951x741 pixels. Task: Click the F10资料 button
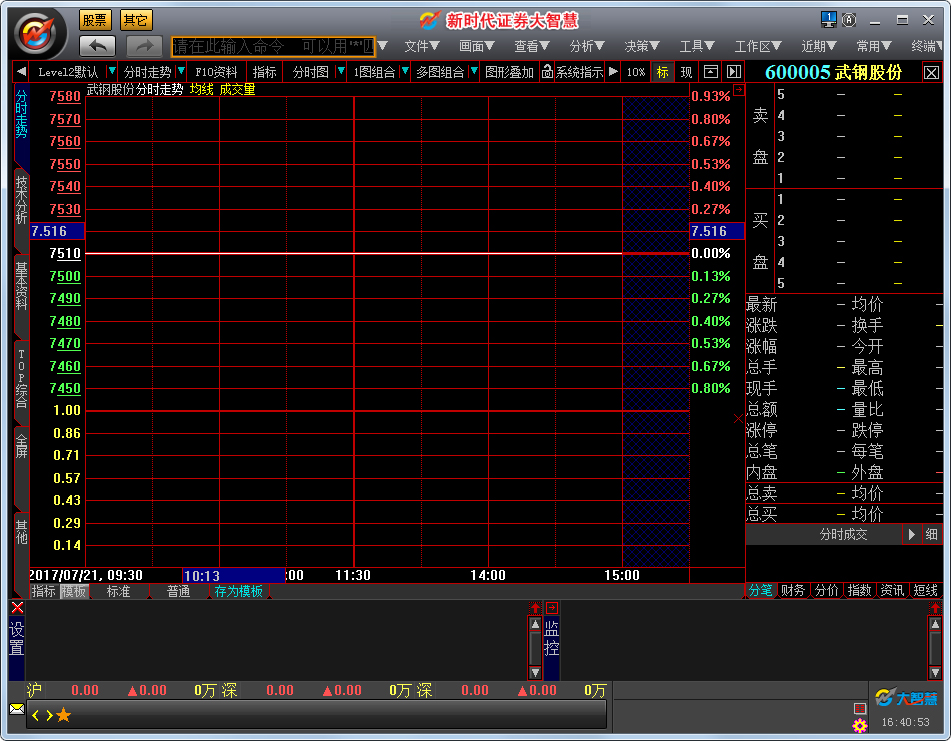(216, 72)
